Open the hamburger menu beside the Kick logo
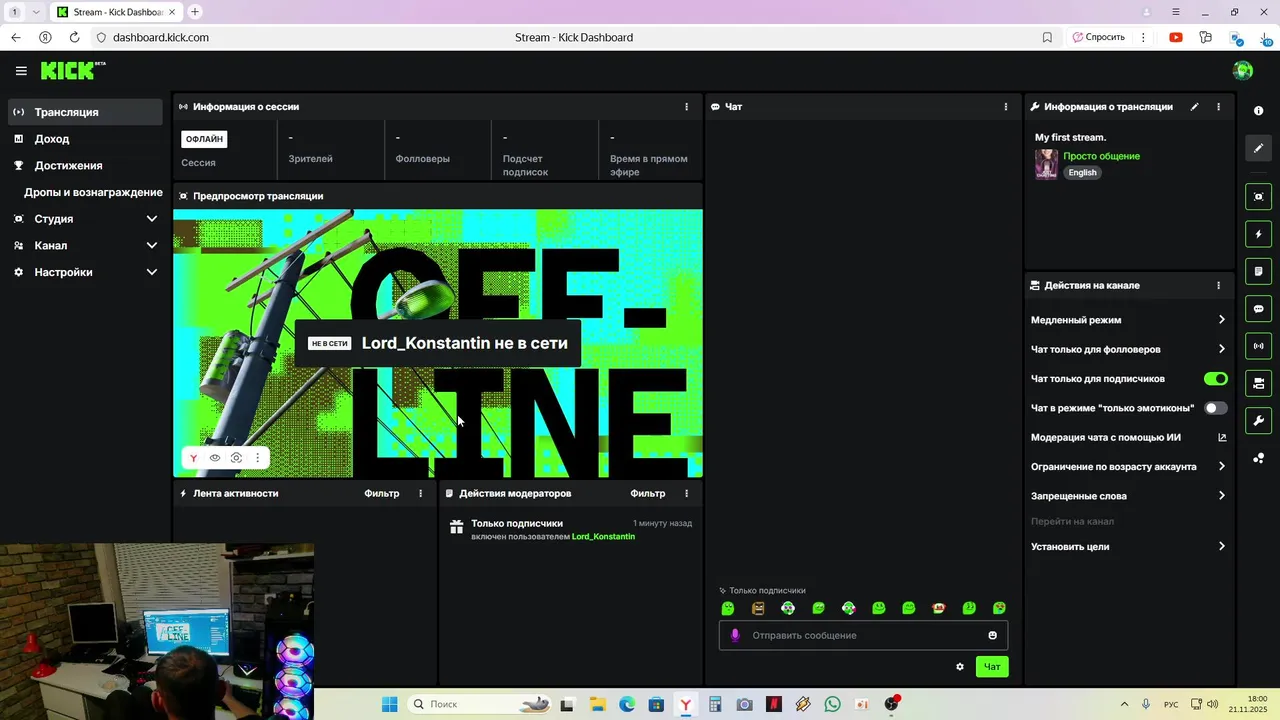Viewport: 1280px width, 720px height. coord(21,71)
